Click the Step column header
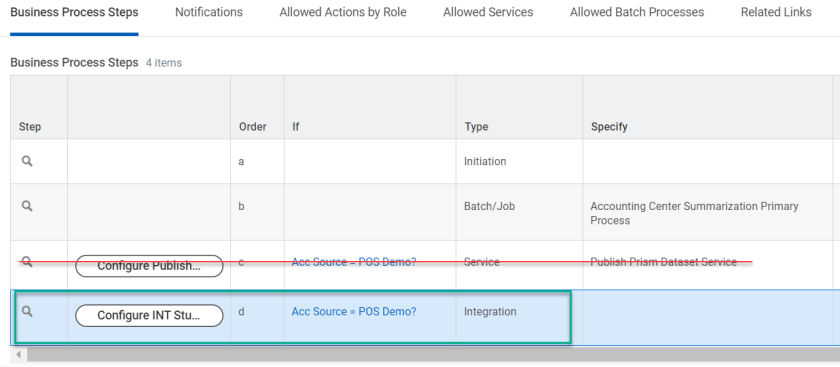The height and width of the screenshot is (367, 840). [30, 127]
